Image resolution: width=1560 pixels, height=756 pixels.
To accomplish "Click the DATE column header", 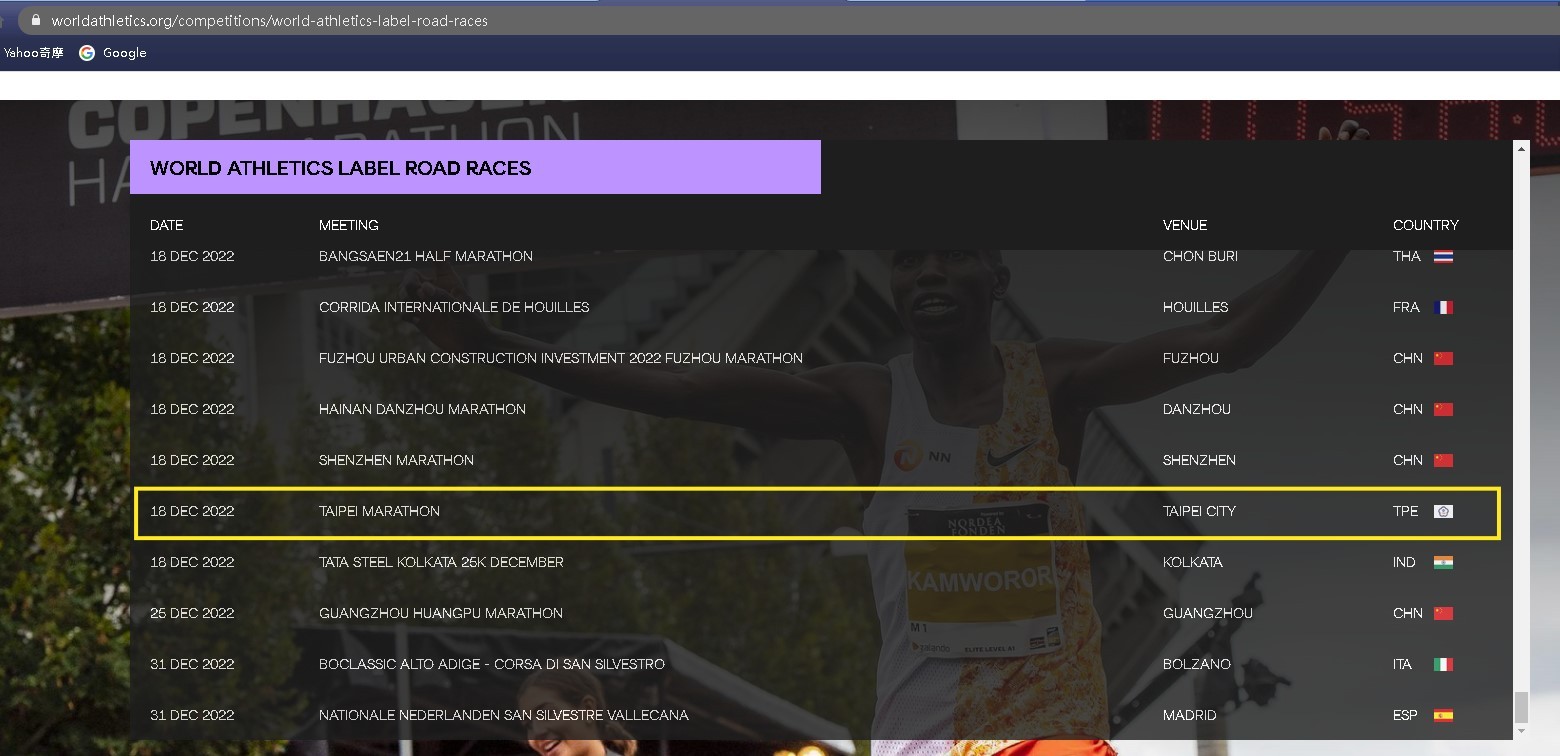I will click(x=167, y=225).
